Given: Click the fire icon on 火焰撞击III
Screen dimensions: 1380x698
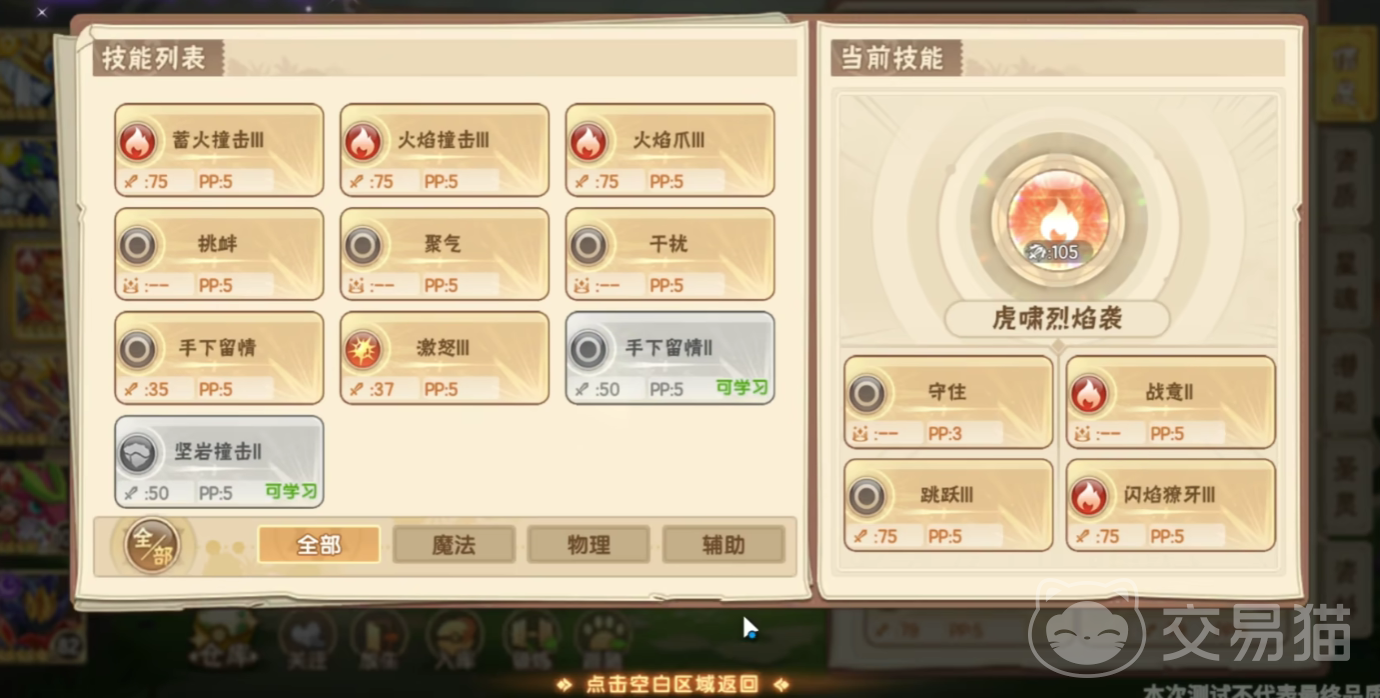Looking at the screenshot, I should point(363,142).
